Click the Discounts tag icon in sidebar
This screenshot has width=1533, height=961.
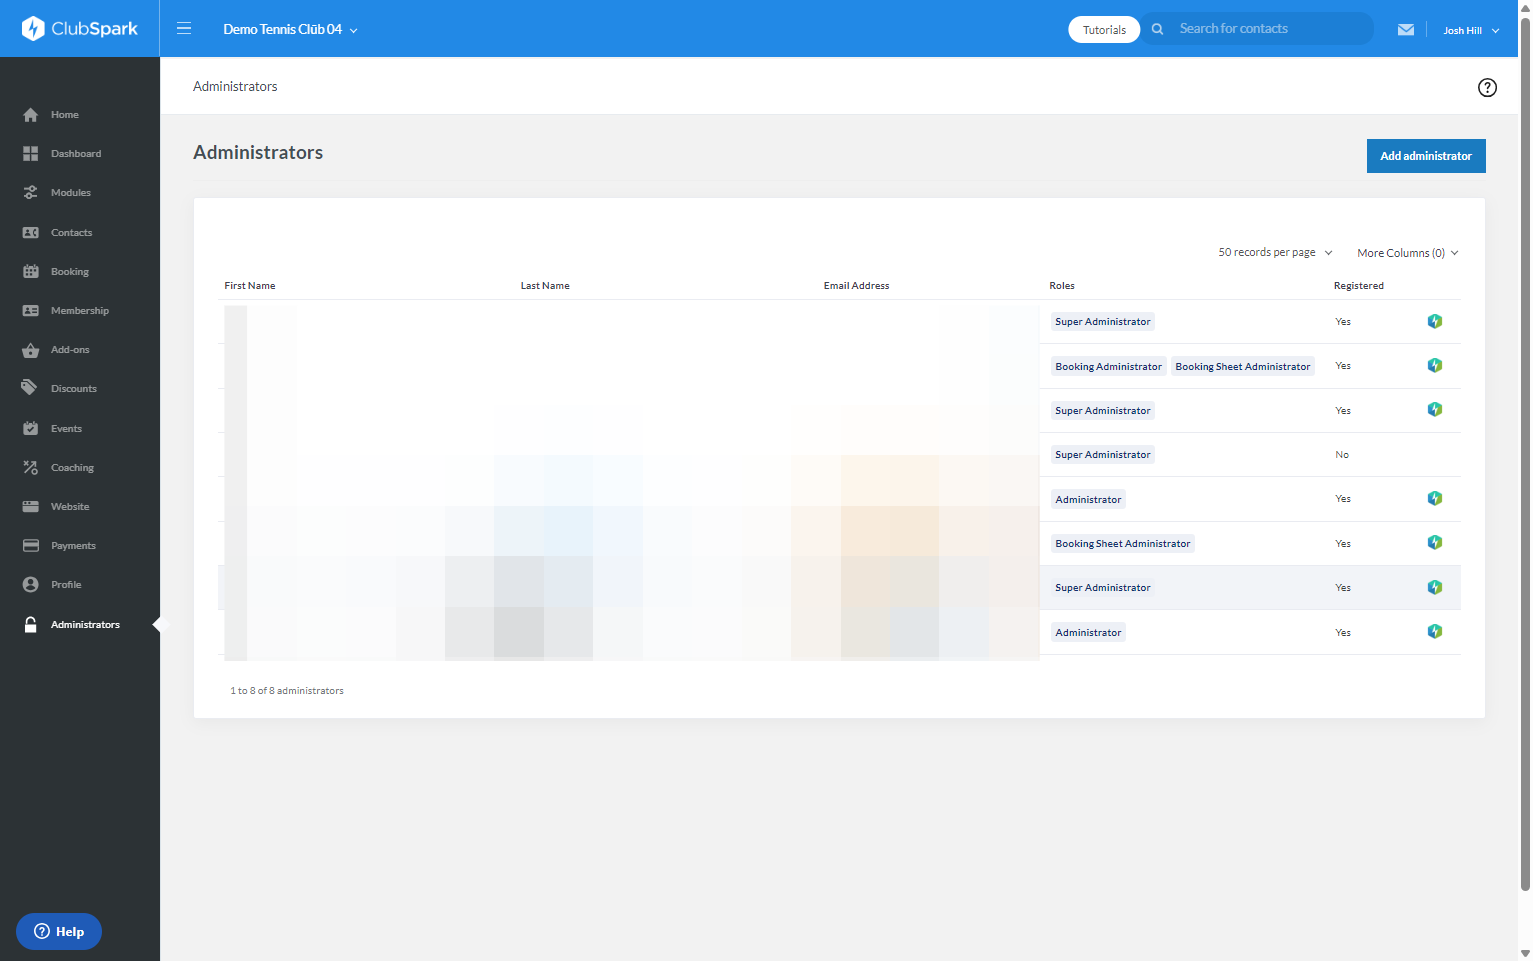pyautogui.click(x=30, y=388)
